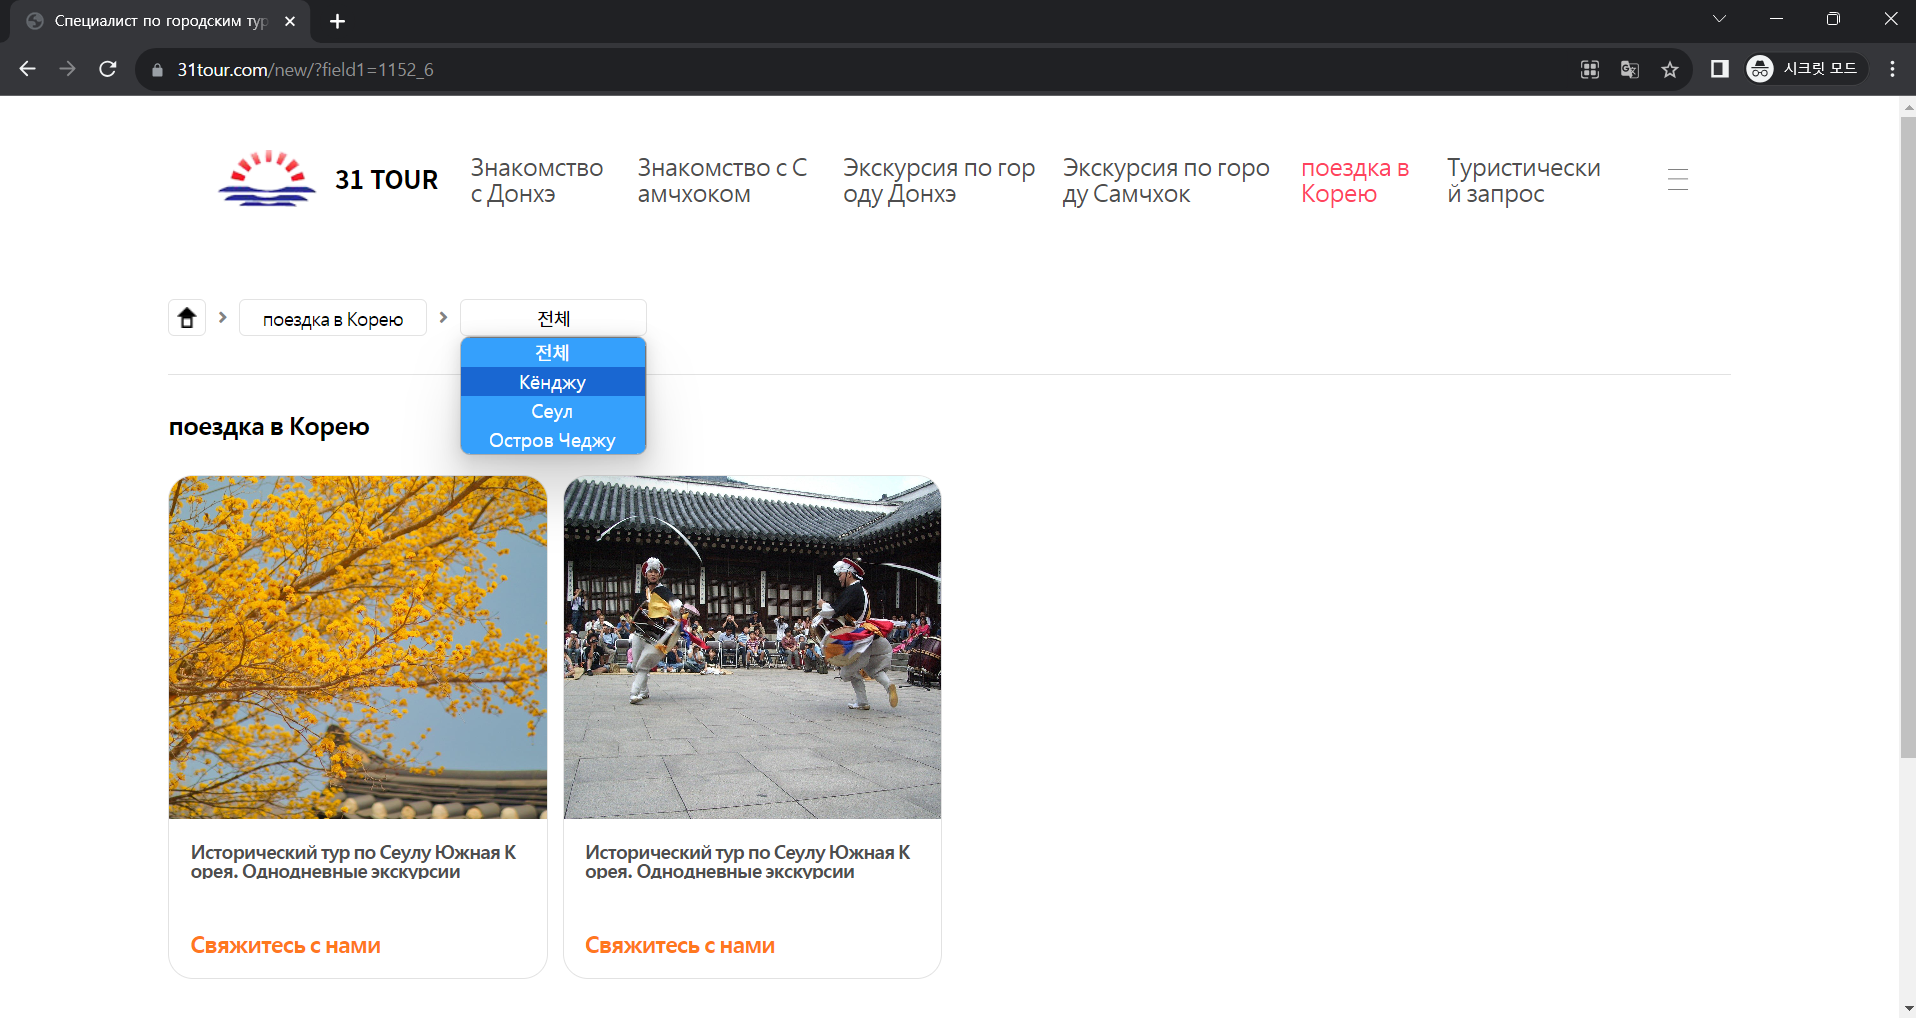Open 'Туристический запрос' menu
Viewport: 1916px width, 1018px height.
(x=1523, y=181)
